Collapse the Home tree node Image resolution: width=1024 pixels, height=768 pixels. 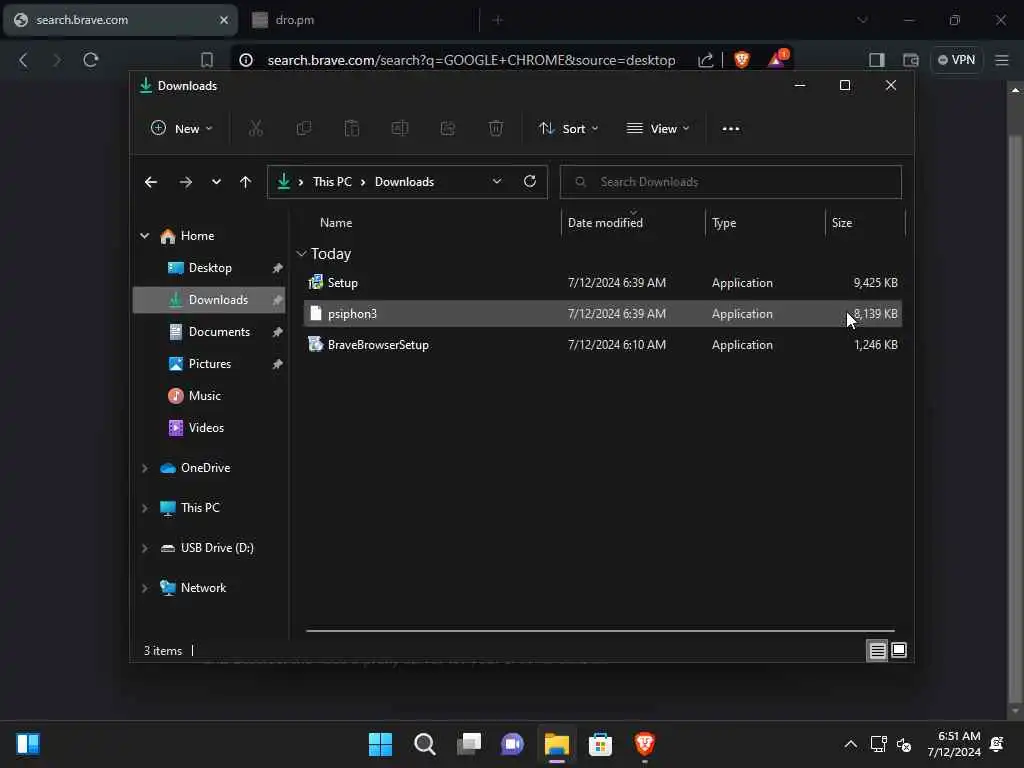(144, 236)
